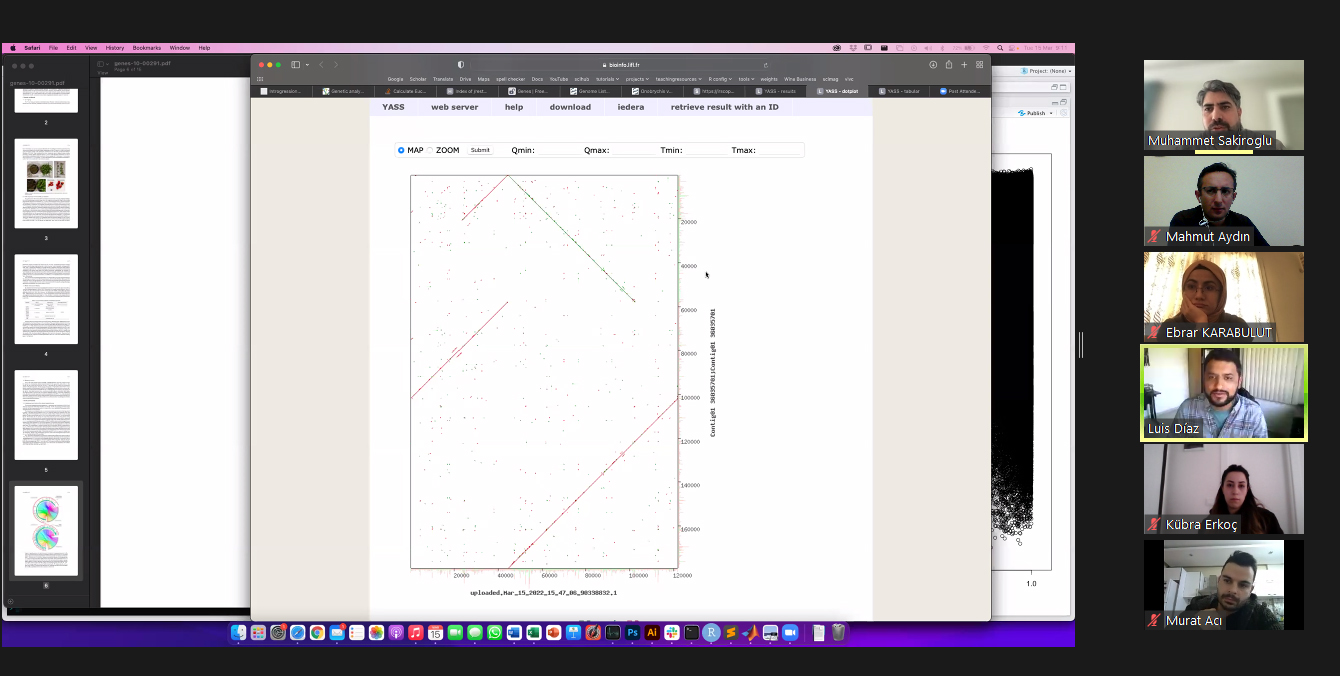Select the MAP radio button
This screenshot has width=1340, height=676.
click(x=401, y=150)
